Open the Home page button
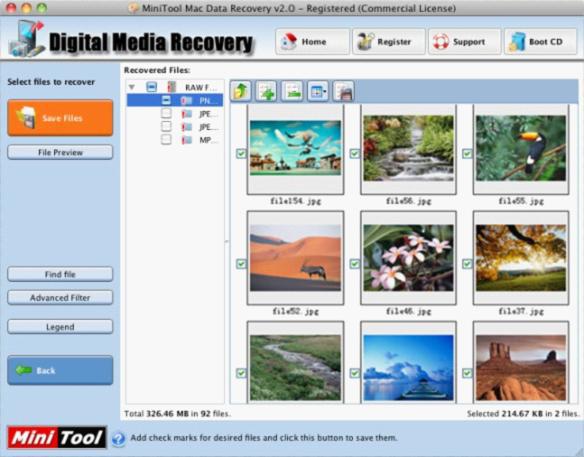Screen dimensions: 584x457 [312, 42]
